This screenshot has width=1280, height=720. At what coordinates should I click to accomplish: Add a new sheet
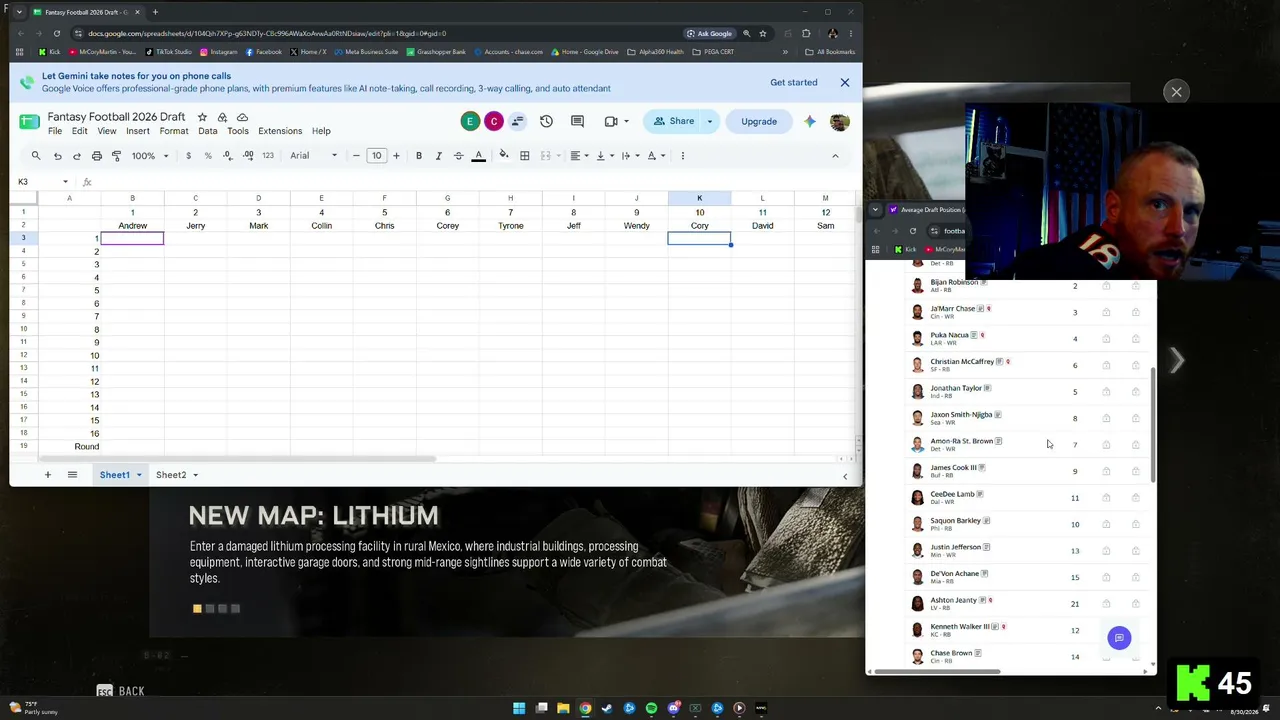pyautogui.click(x=47, y=474)
